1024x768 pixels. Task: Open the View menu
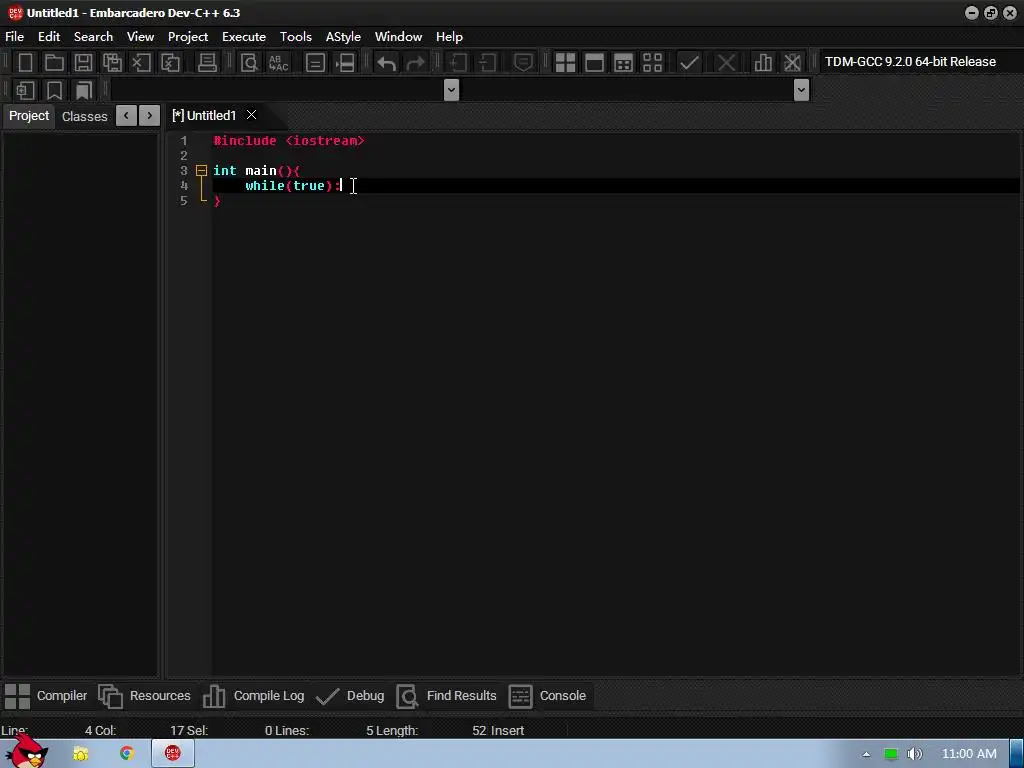tap(140, 37)
